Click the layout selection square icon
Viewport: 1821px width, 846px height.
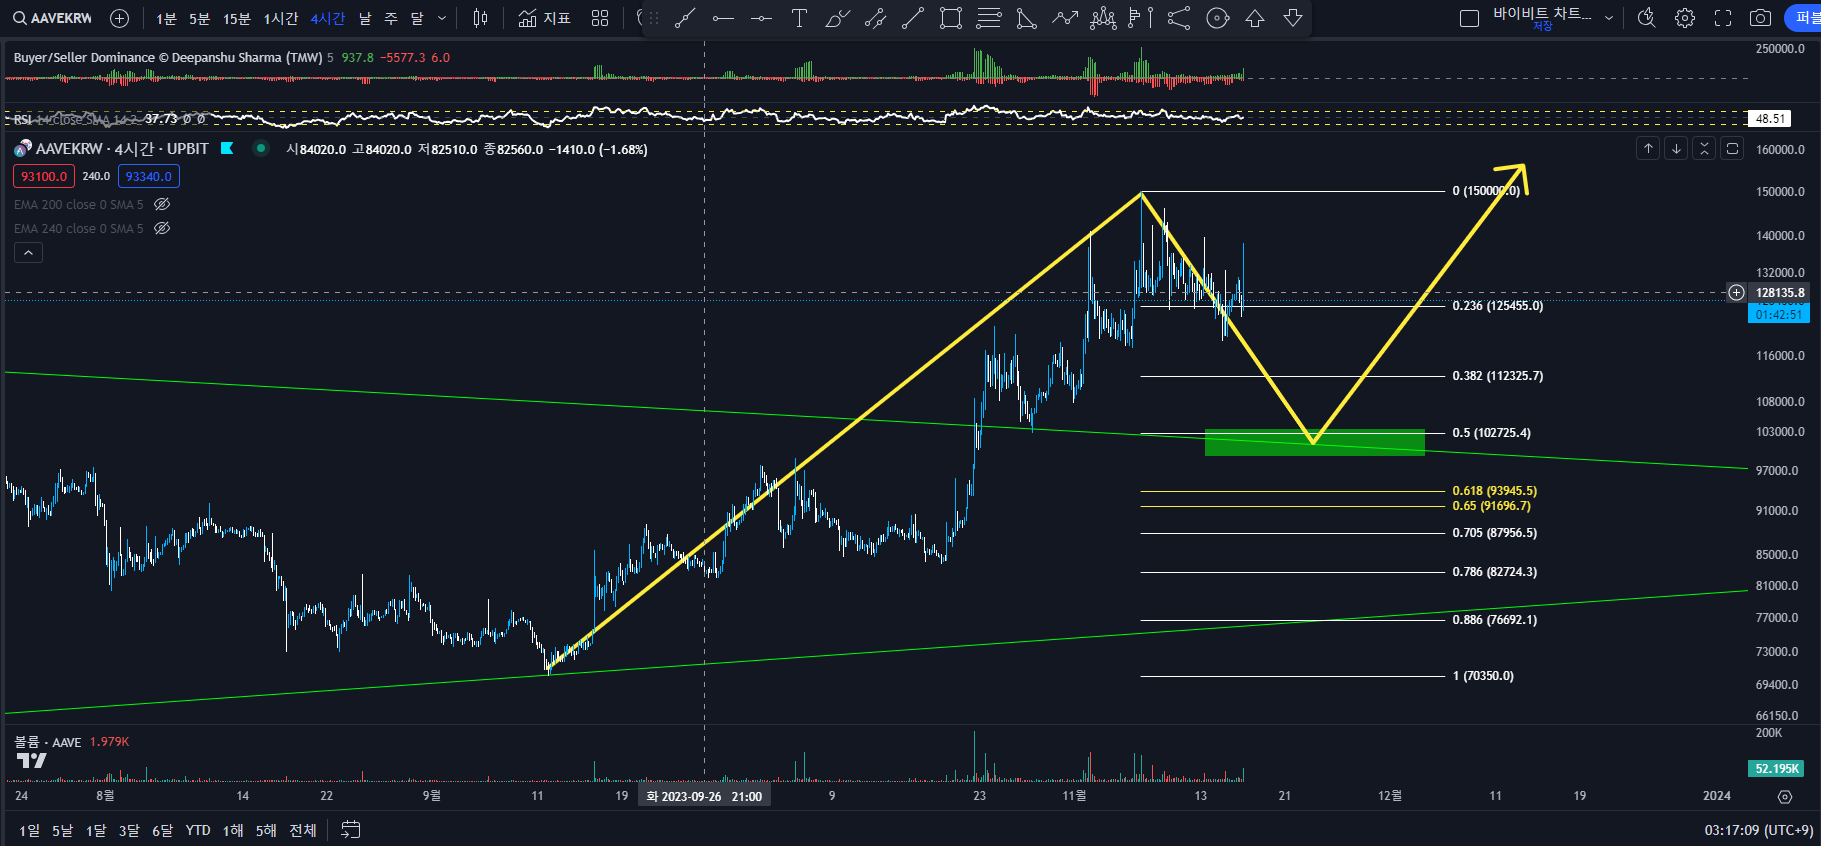(1469, 18)
